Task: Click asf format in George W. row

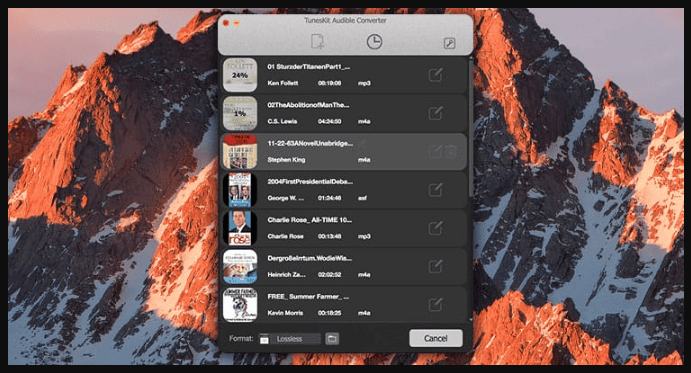Action: tap(362, 198)
